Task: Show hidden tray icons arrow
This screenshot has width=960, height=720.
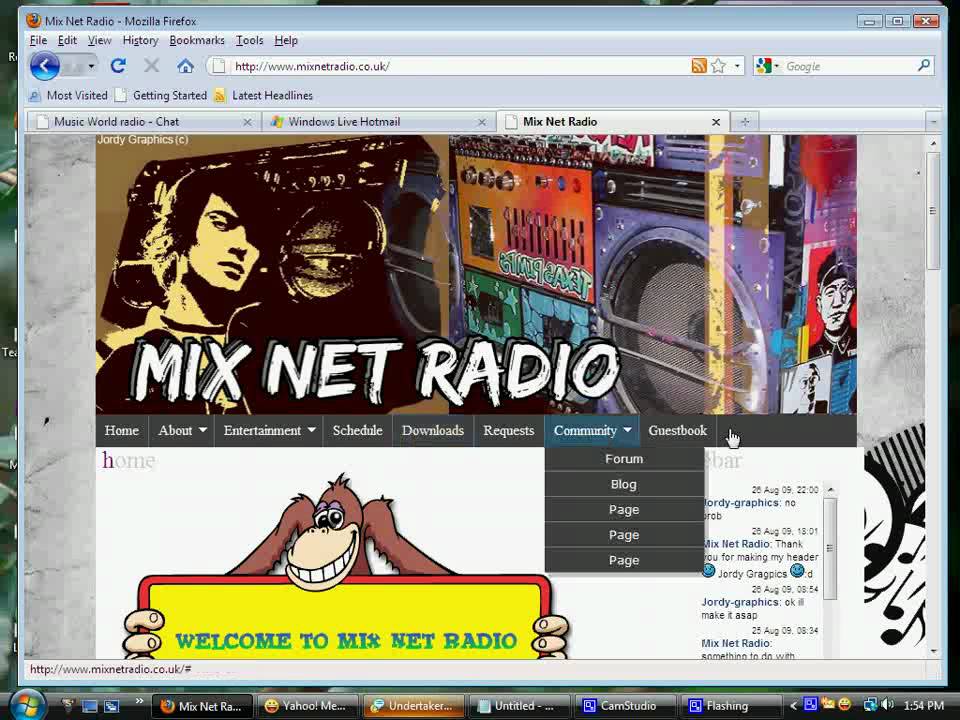Action: [793, 705]
